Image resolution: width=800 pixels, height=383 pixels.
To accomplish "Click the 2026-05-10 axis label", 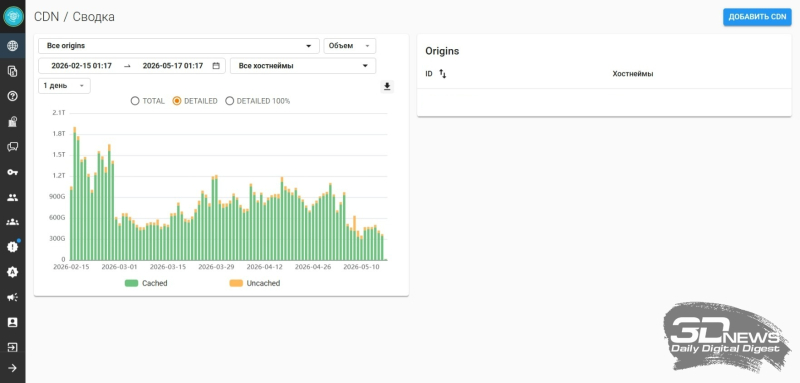I will [361, 267].
